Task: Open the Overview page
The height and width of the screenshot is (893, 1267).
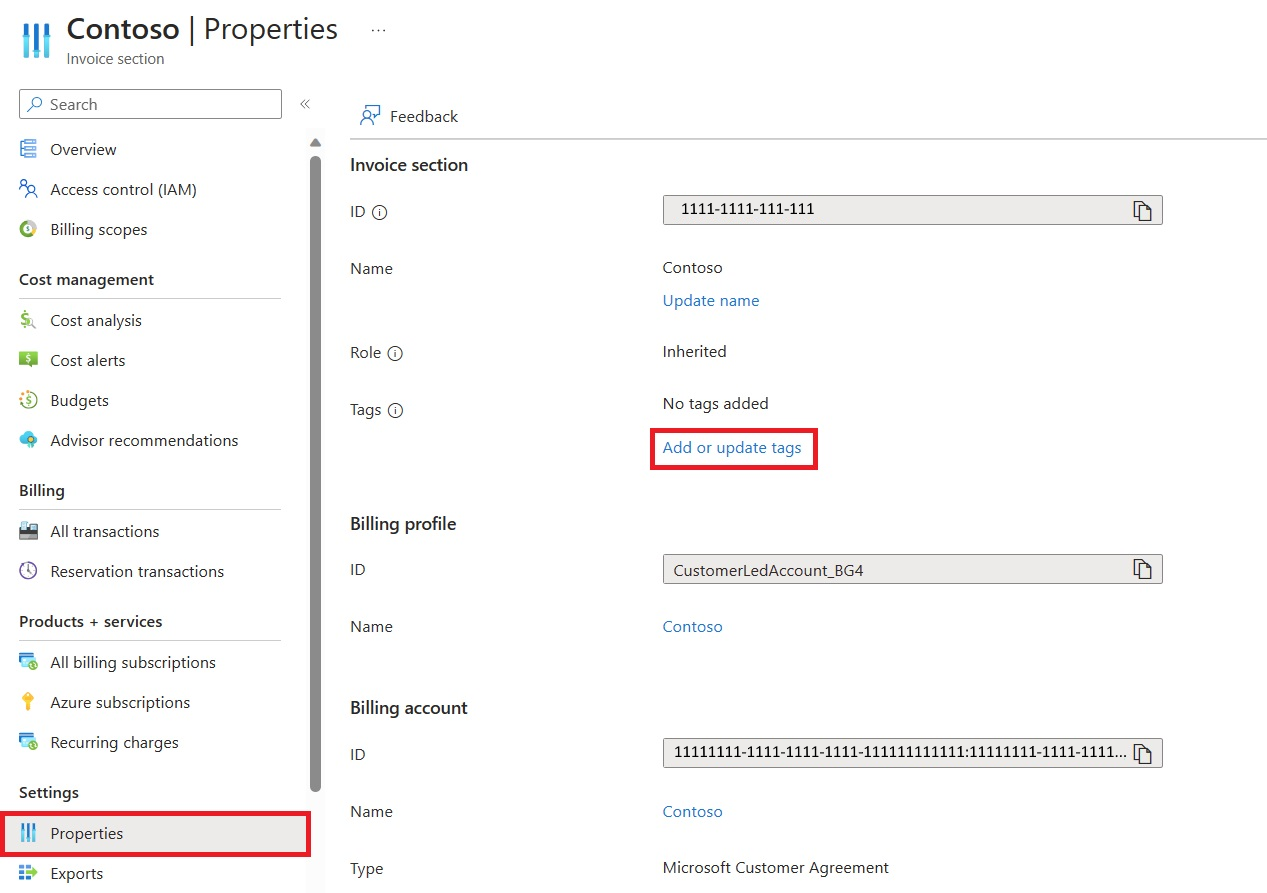Action: pyautogui.click(x=83, y=149)
